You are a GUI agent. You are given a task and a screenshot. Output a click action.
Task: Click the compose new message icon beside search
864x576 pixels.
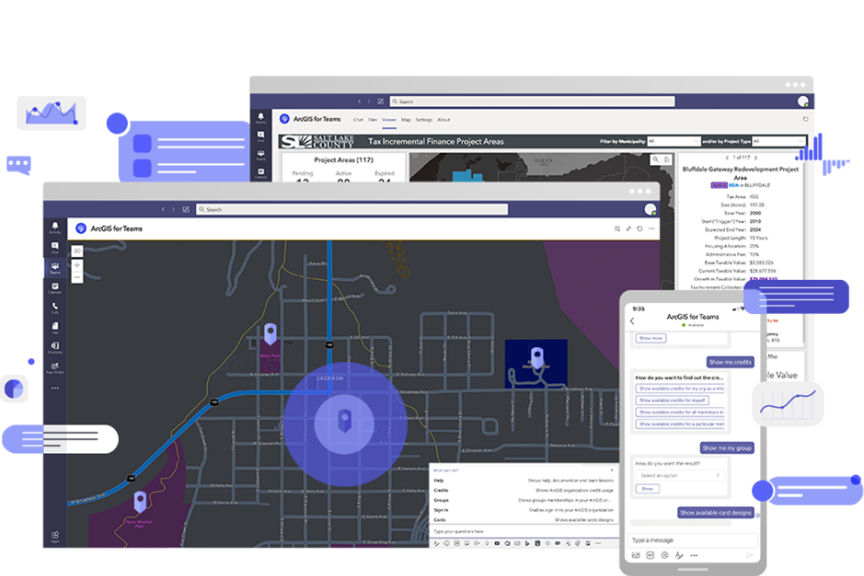(186, 209)
